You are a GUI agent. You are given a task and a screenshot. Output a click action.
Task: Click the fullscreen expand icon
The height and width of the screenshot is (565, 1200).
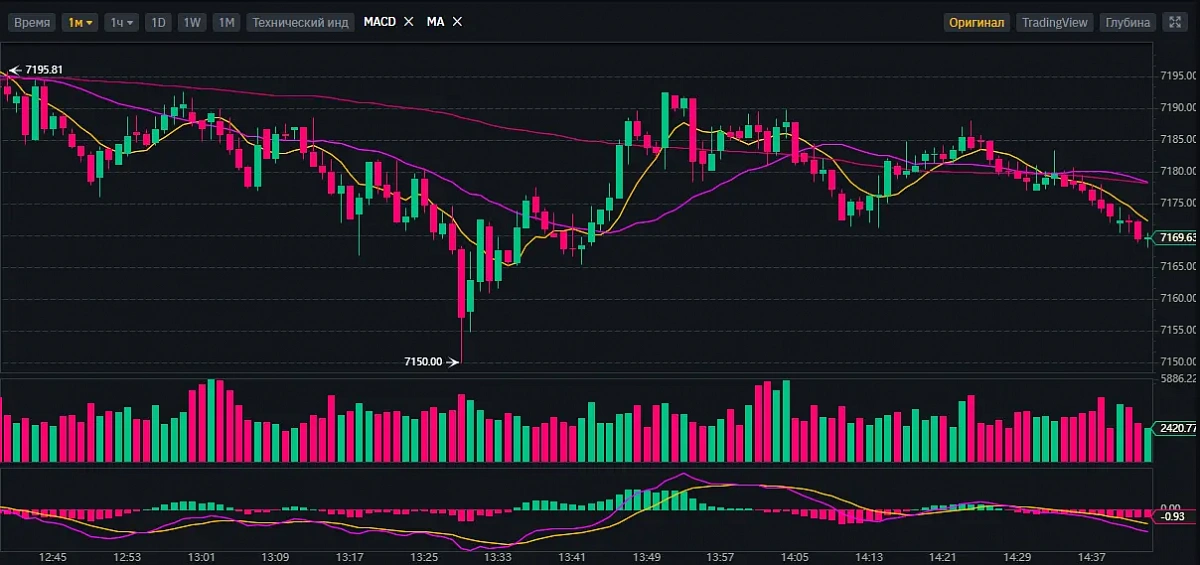point(1175,22)
